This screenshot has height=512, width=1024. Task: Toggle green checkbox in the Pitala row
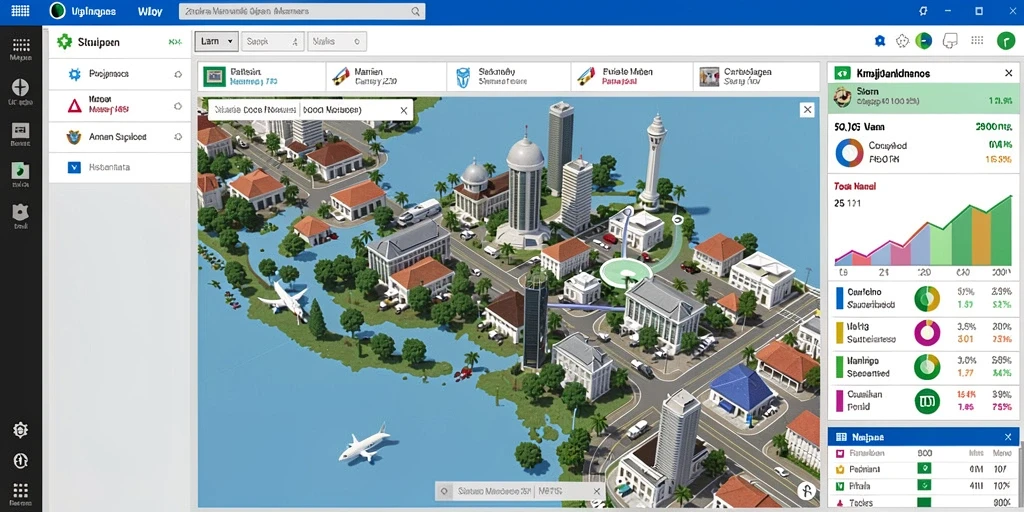tap(924, 485)
